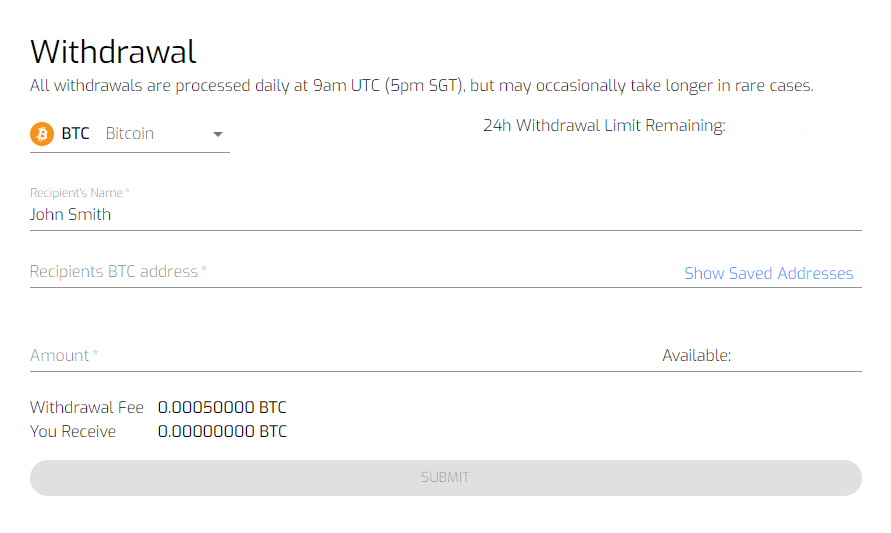Click the daily processing time notice text
Screen dimensions: 891x533
coord(422,86)
